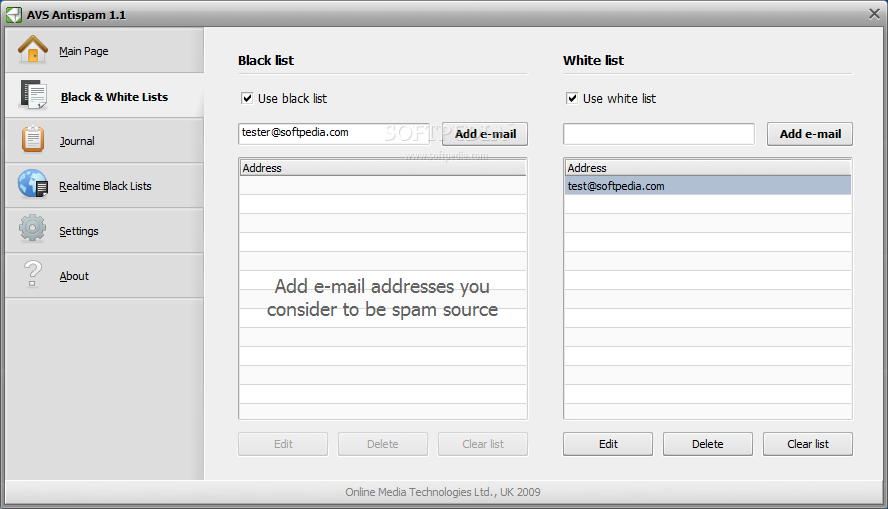Click the Realtime Black Lists globe icon
888x509 pixels.
point(33,184)
